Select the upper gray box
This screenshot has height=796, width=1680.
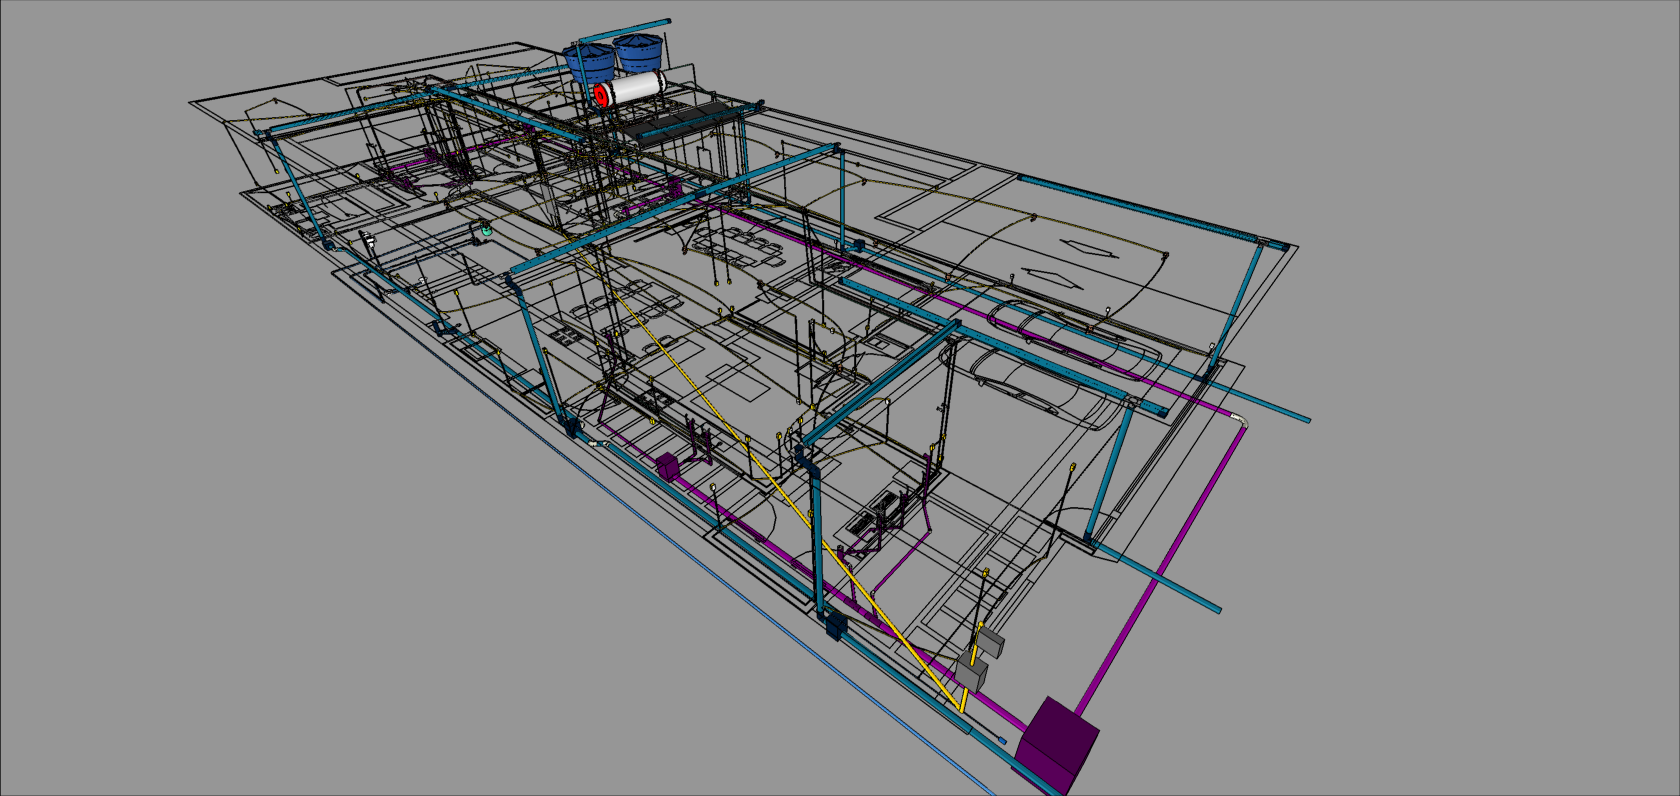(x=990, y=641)
